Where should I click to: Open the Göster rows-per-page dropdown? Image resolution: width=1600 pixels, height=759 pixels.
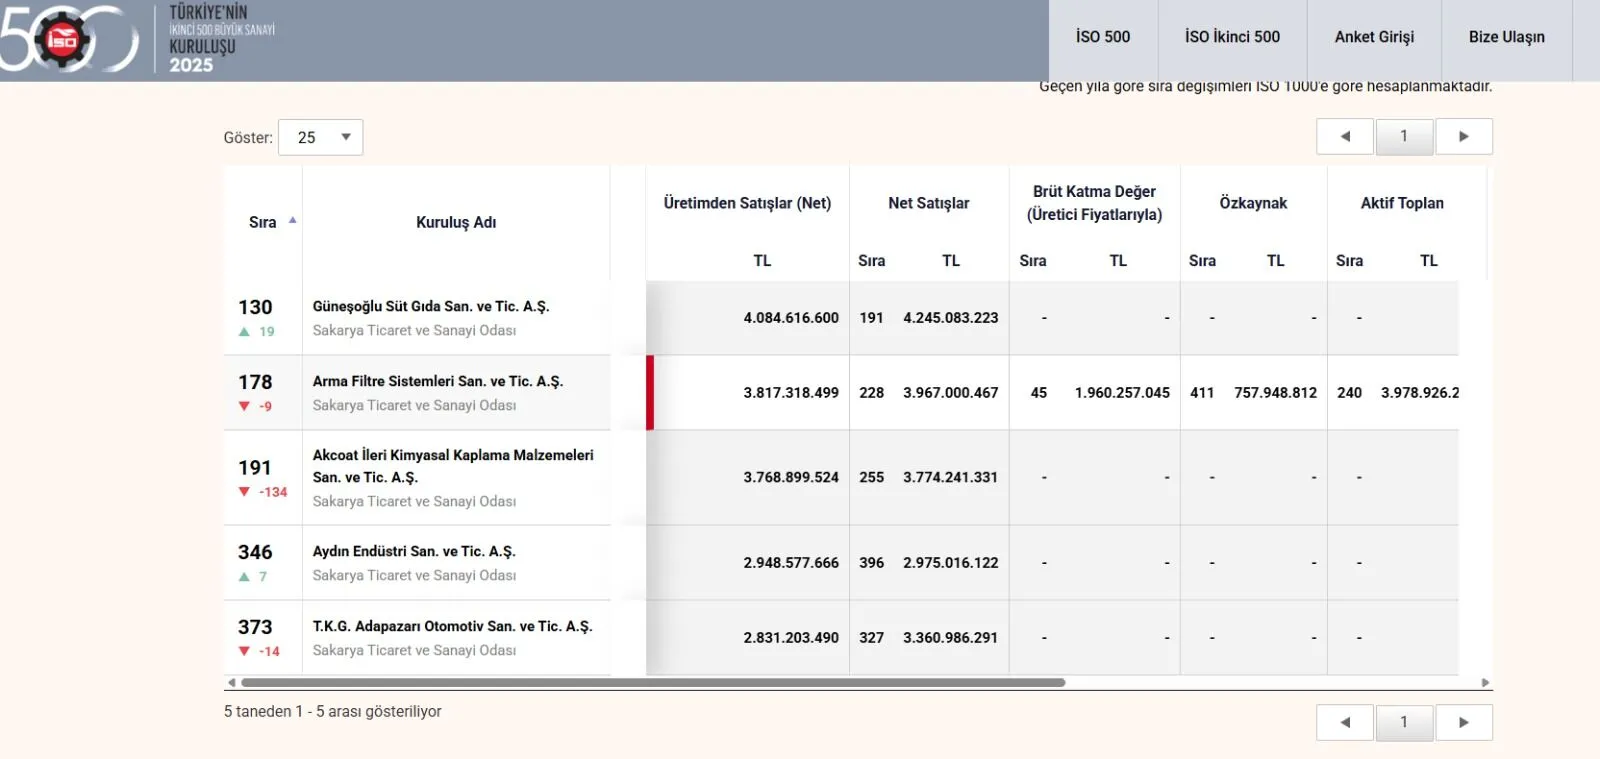[321, 138]
